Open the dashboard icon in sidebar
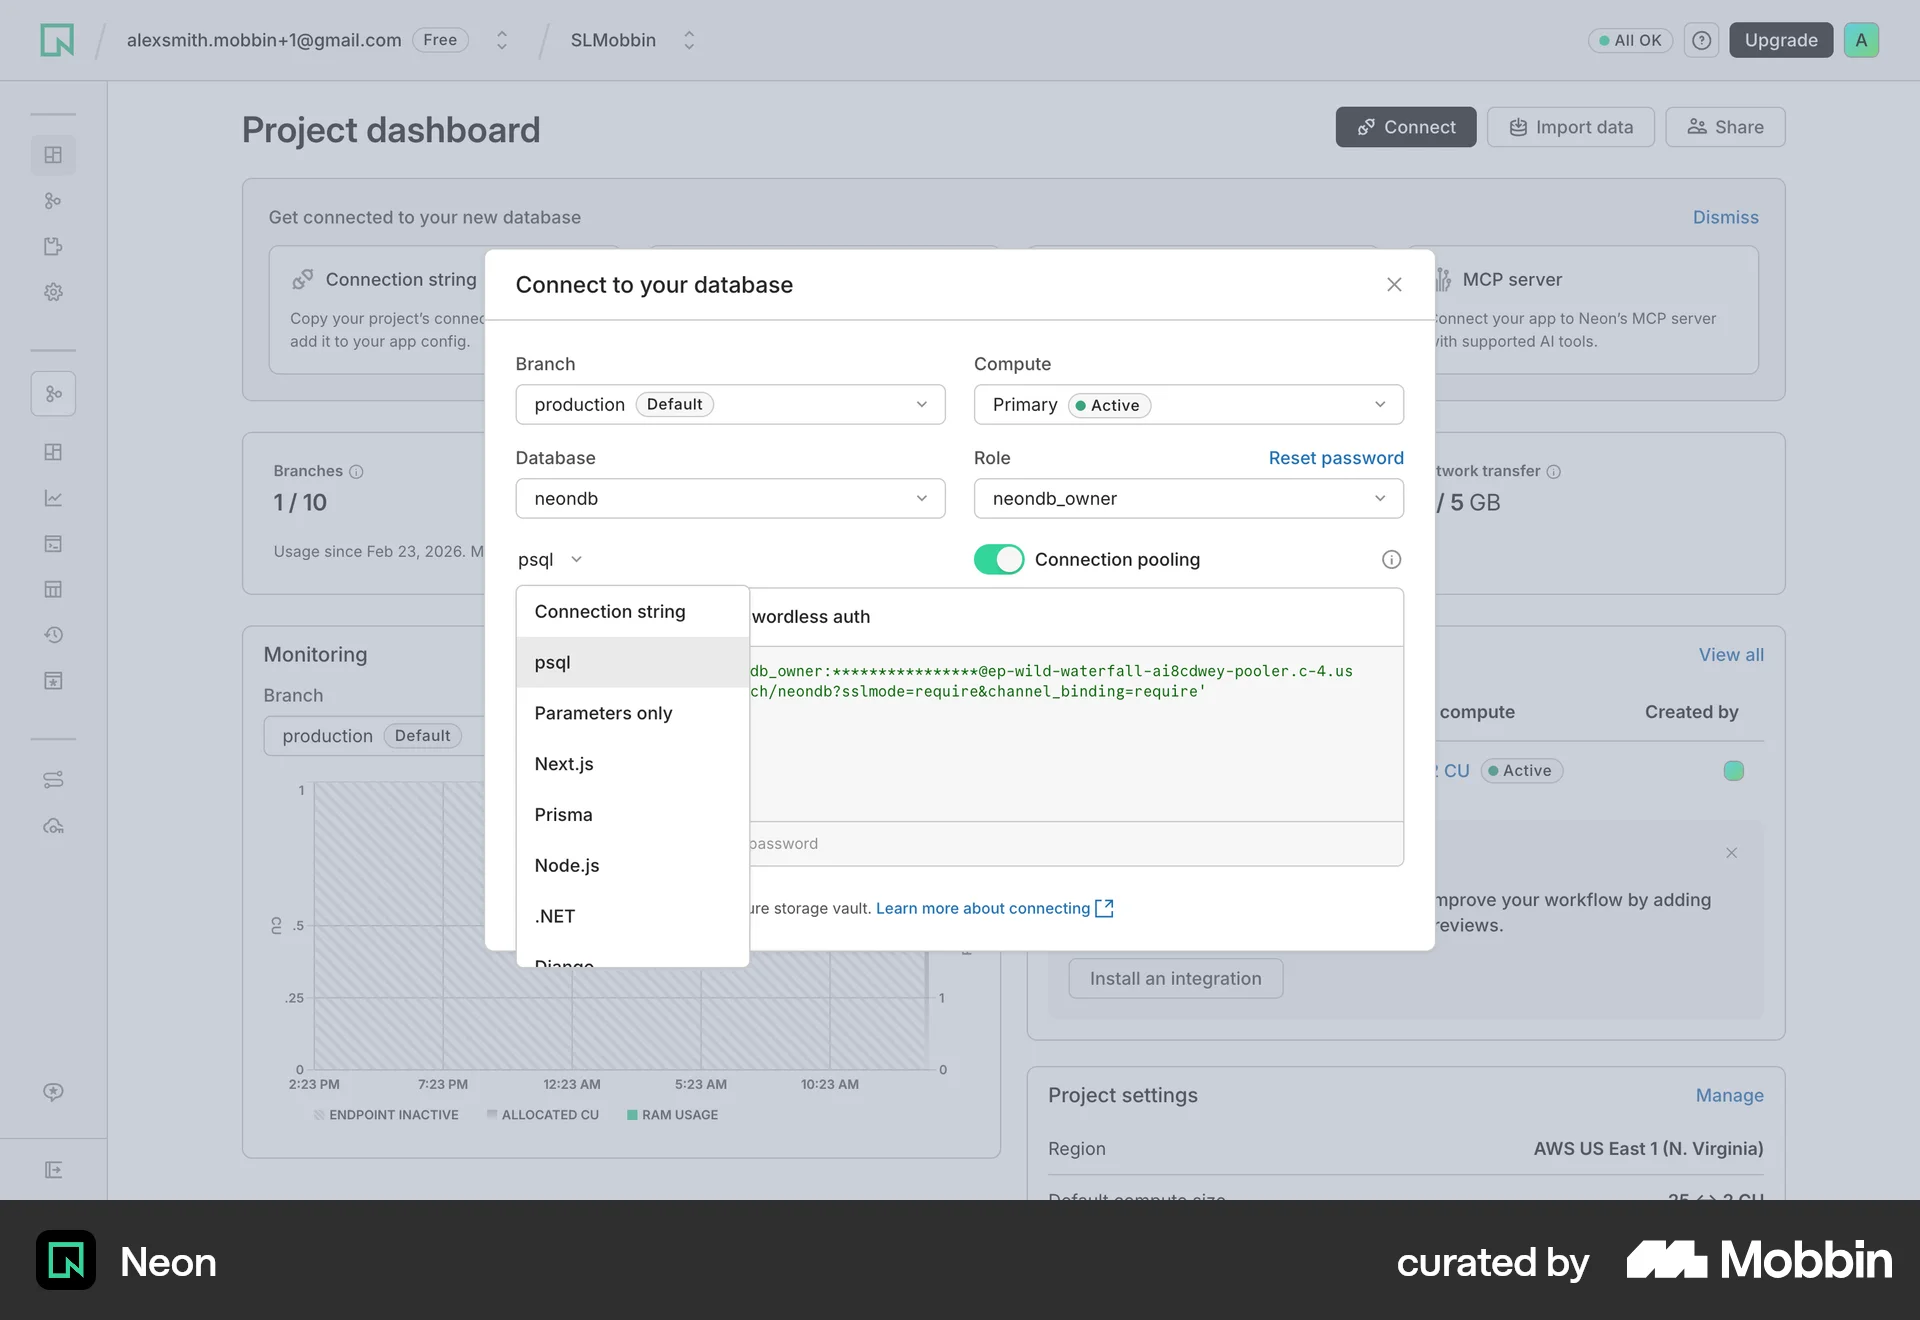The width and height of the screenshot is (1920, 1320). pyautogui.click(x=53, y=155)
